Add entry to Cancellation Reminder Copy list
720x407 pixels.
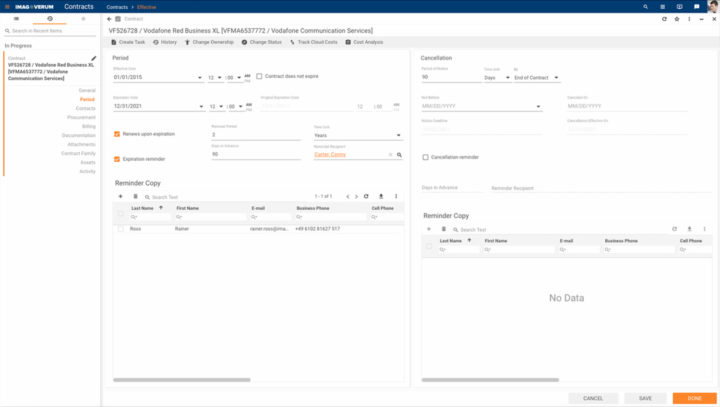pyautogui.click(x=429, y=229)
